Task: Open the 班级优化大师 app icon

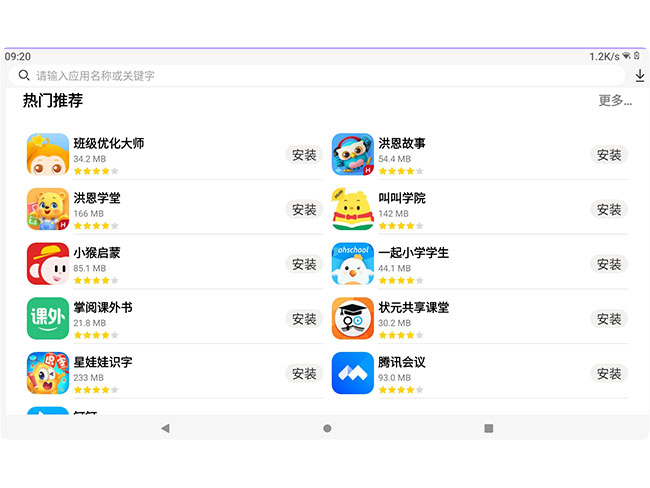Action: point(47,154)
